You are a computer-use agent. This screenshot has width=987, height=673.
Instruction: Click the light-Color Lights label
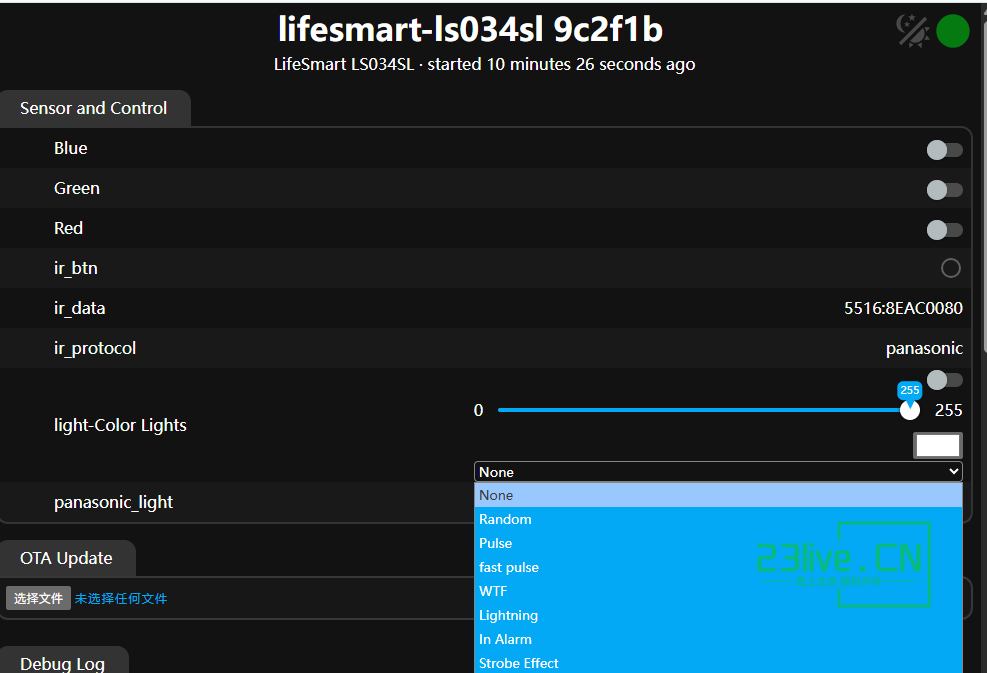(120, 426)
